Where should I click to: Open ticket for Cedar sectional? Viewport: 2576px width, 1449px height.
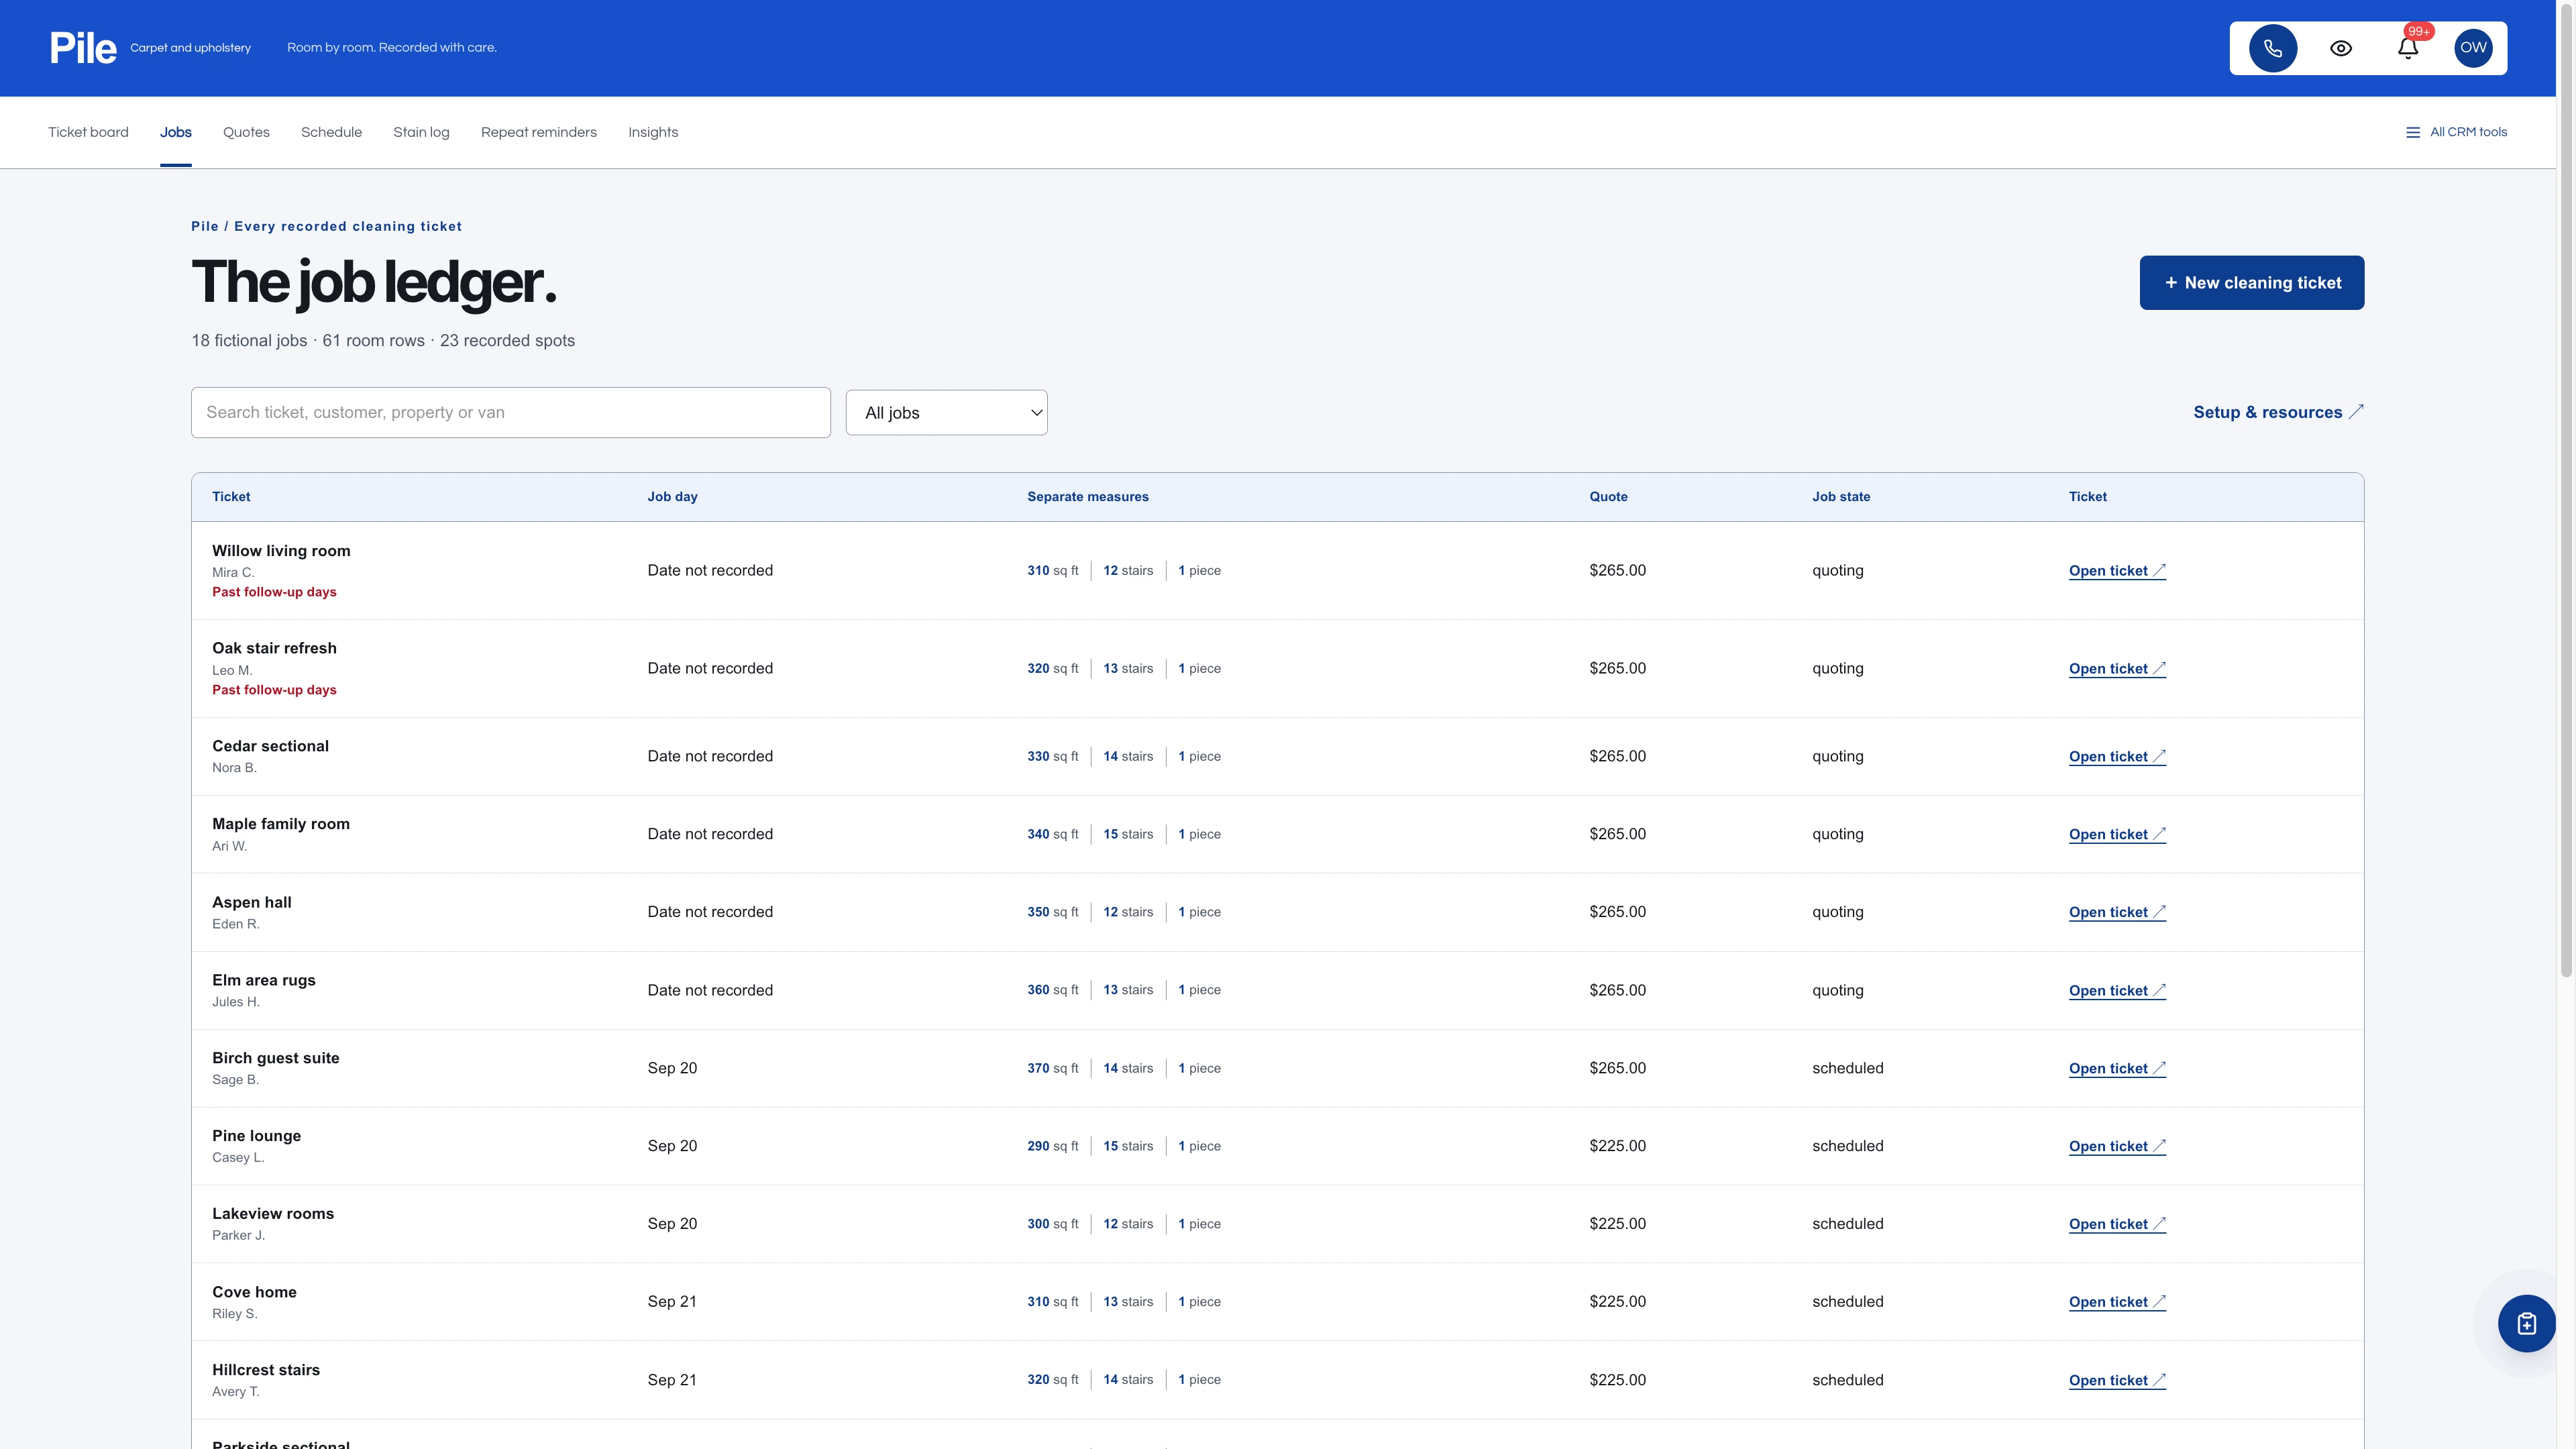click(x=2117, y=757)
